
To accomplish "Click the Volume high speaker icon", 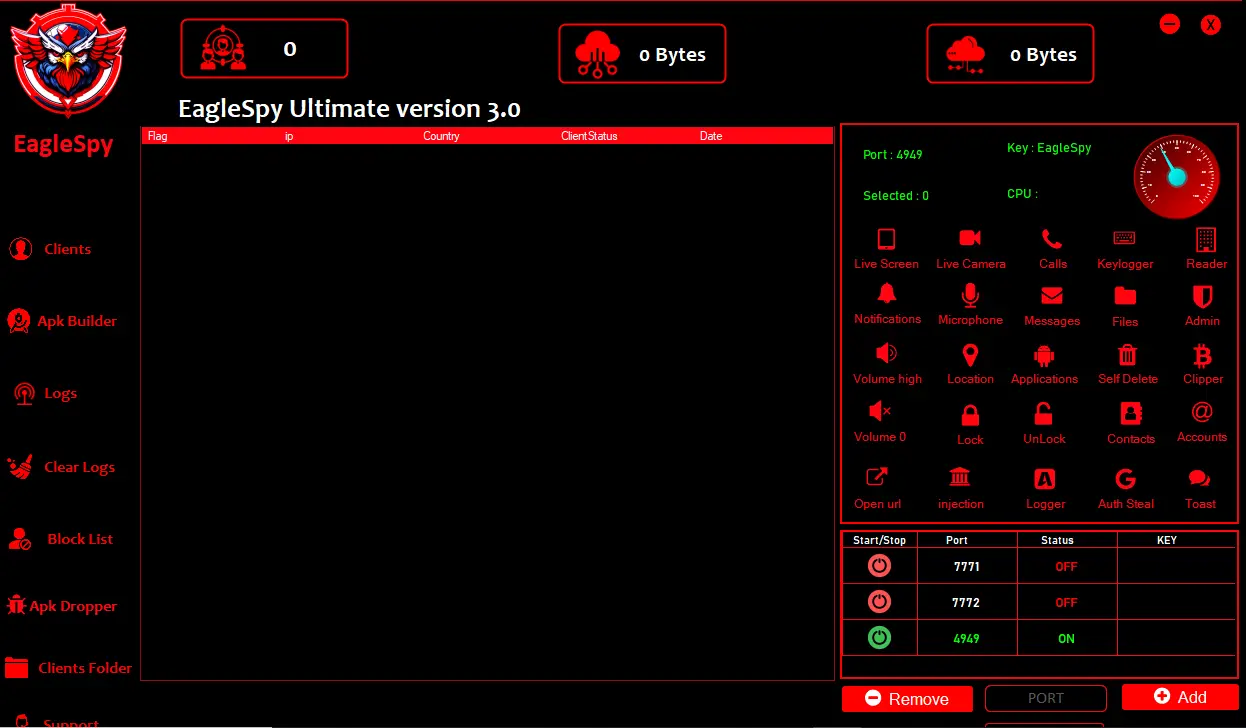I will pyautogui.click(x=886, y=353).
